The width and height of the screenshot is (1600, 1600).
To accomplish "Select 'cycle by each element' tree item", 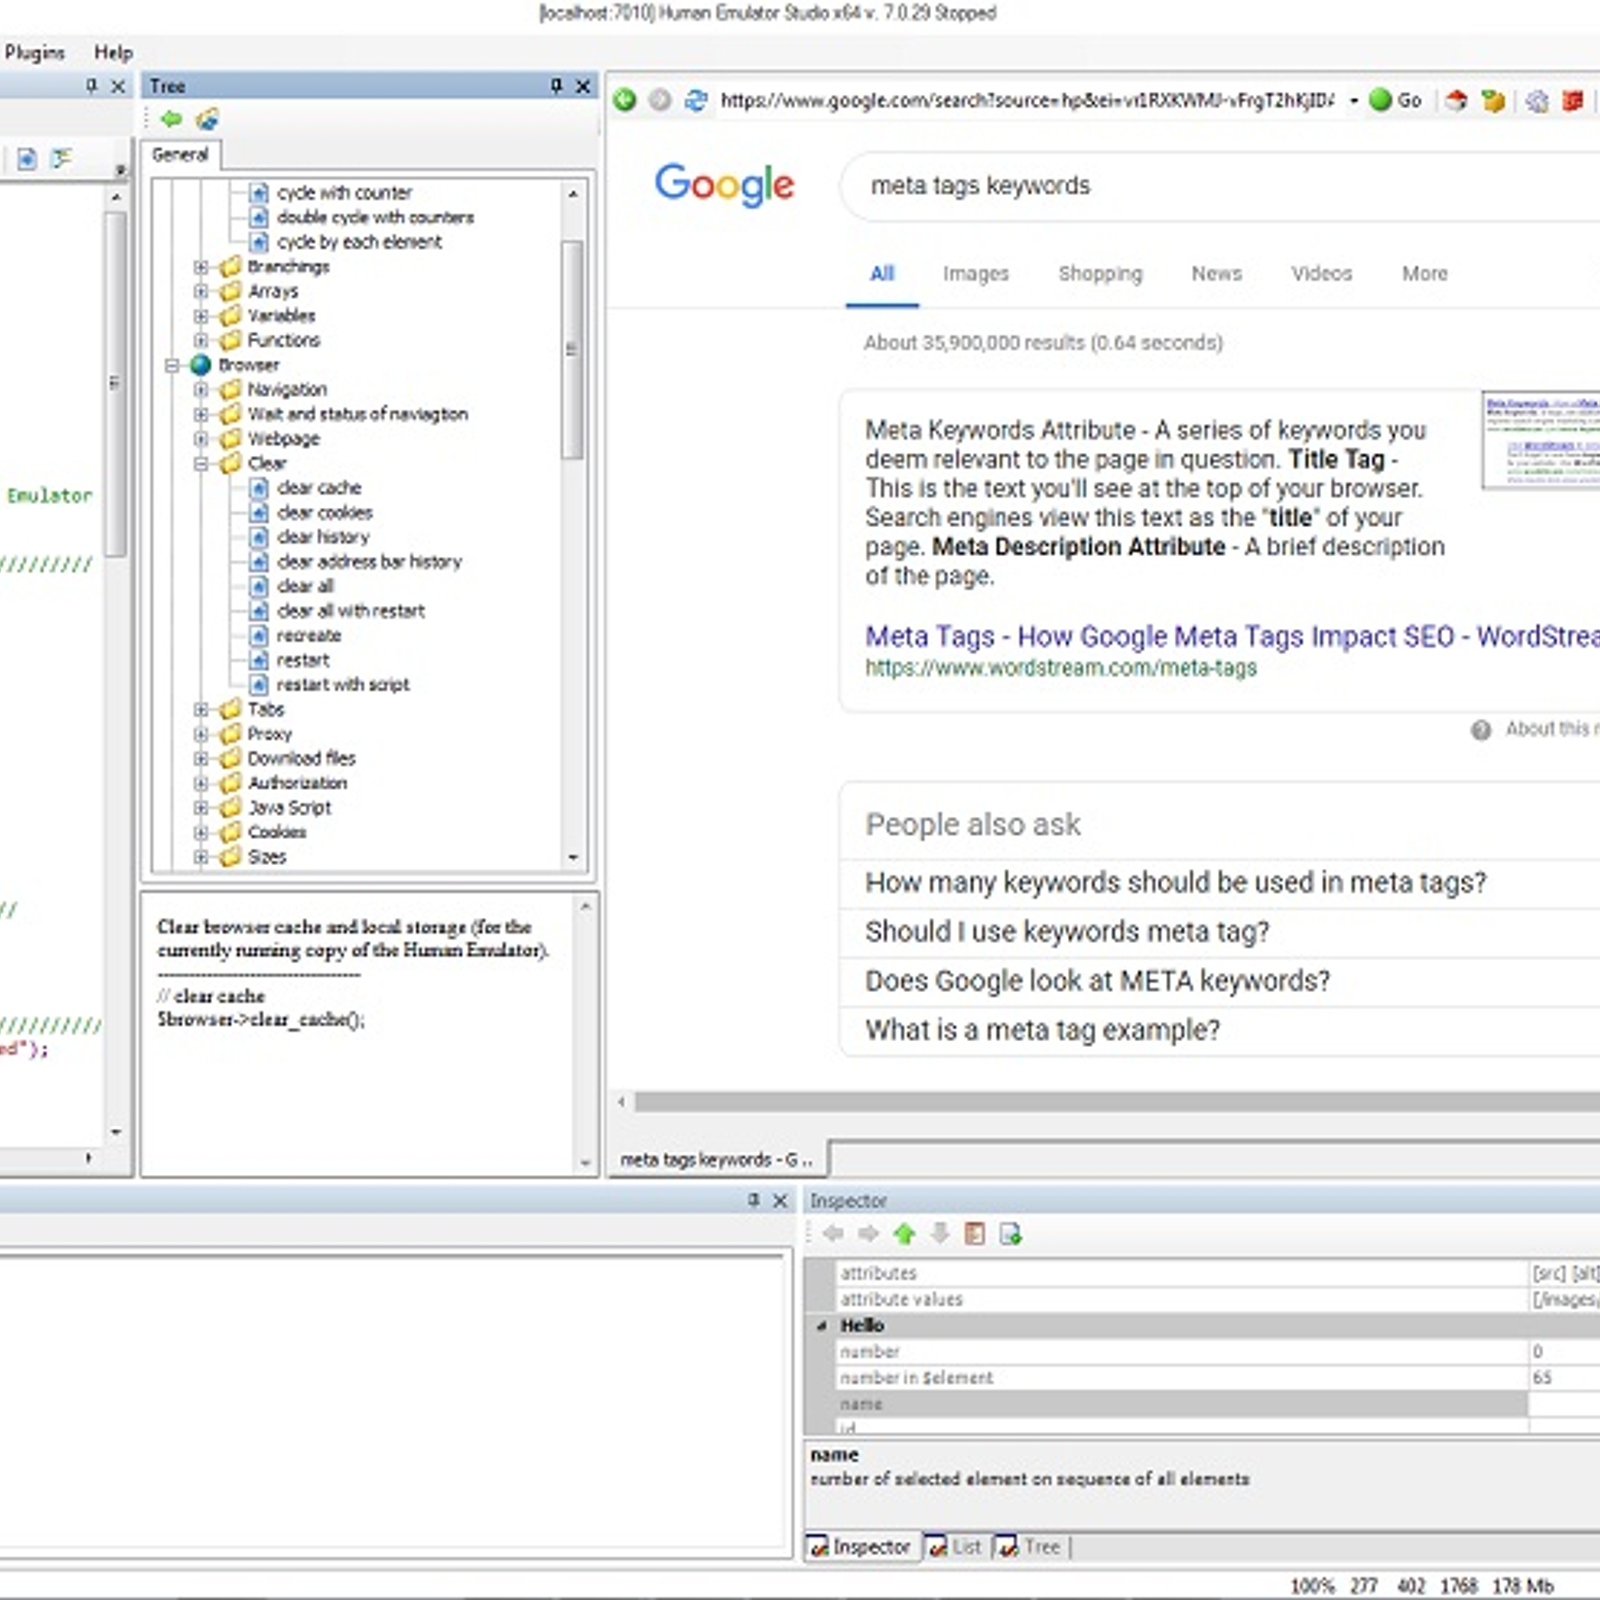I will tap(359, 241).
